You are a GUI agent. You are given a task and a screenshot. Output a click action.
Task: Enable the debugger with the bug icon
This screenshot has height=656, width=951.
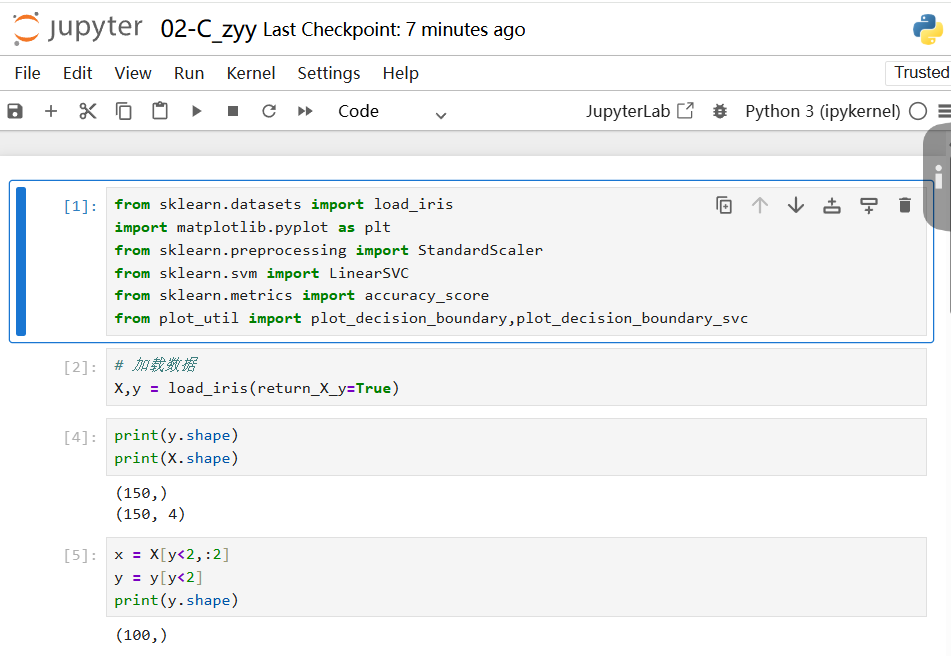tap(720, 111)
